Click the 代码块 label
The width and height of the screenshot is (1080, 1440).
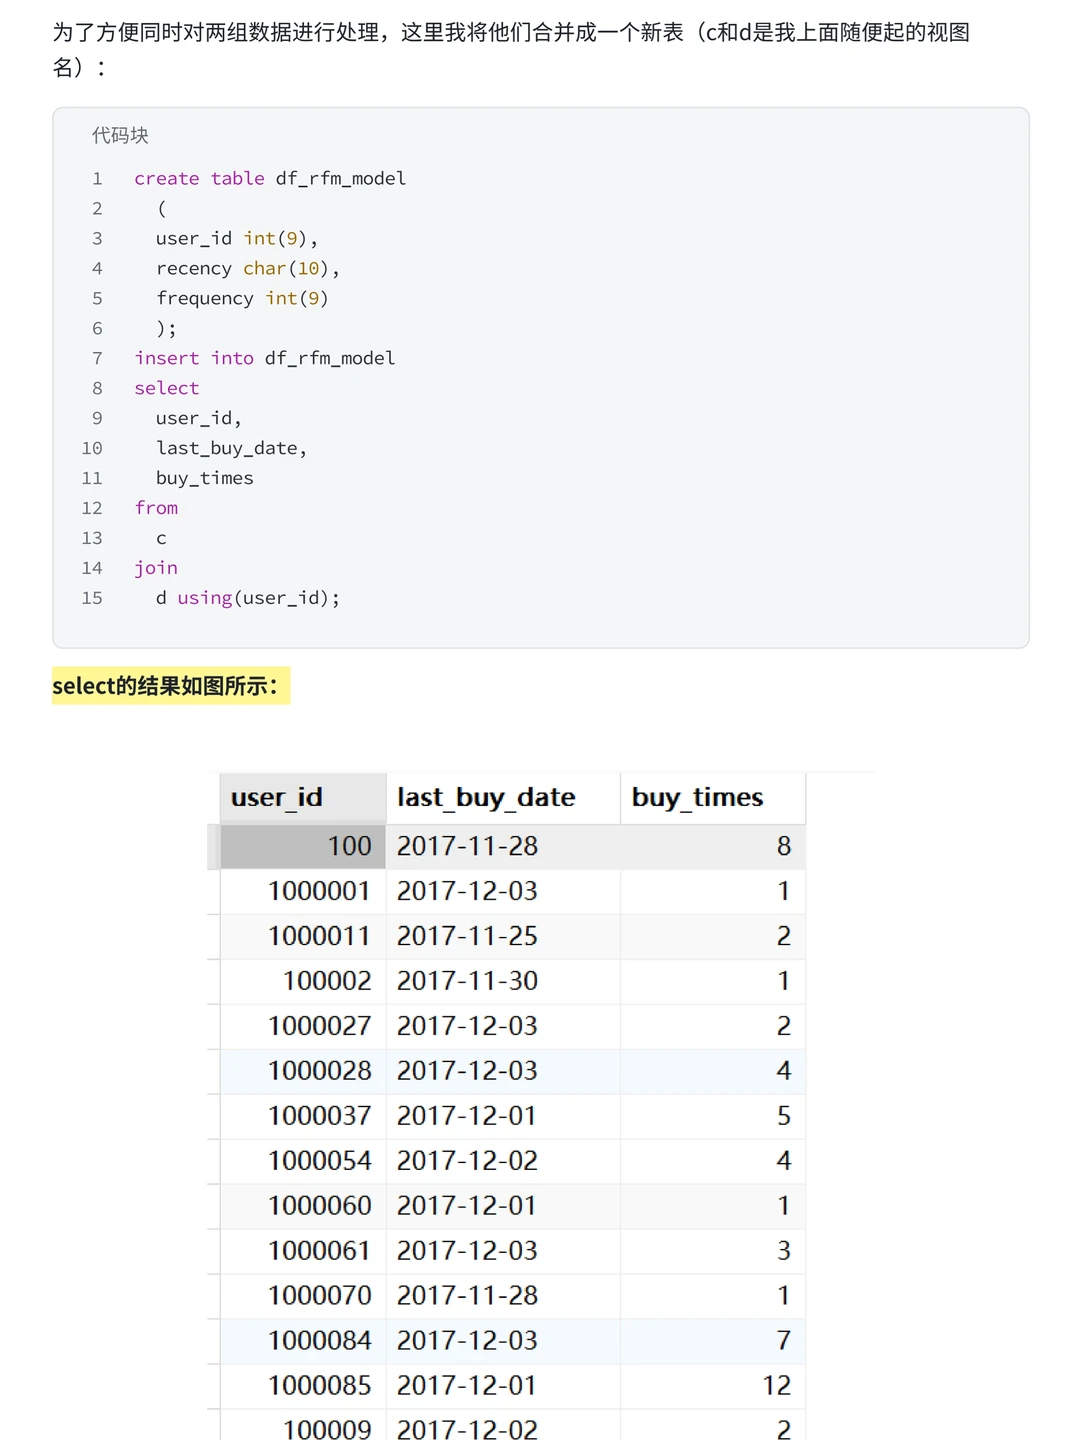pyautogui.click(x=120, y=135)
